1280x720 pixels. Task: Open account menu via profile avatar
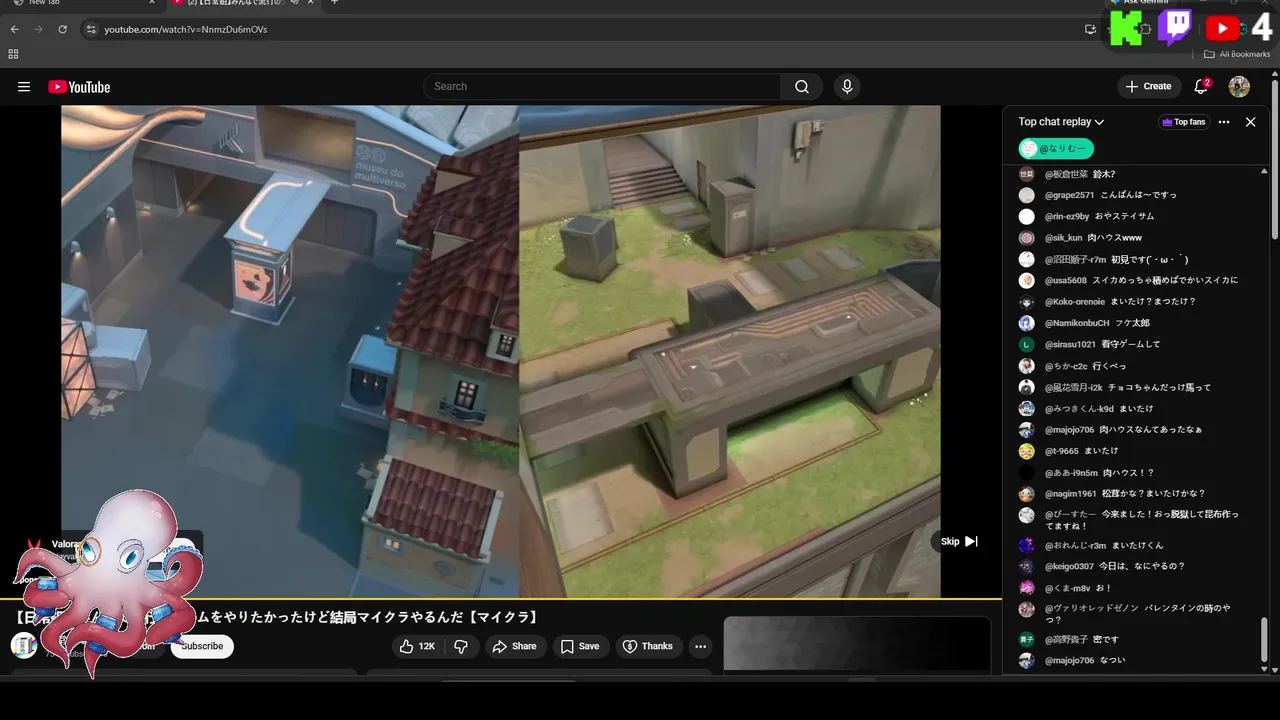point(1239,87)
